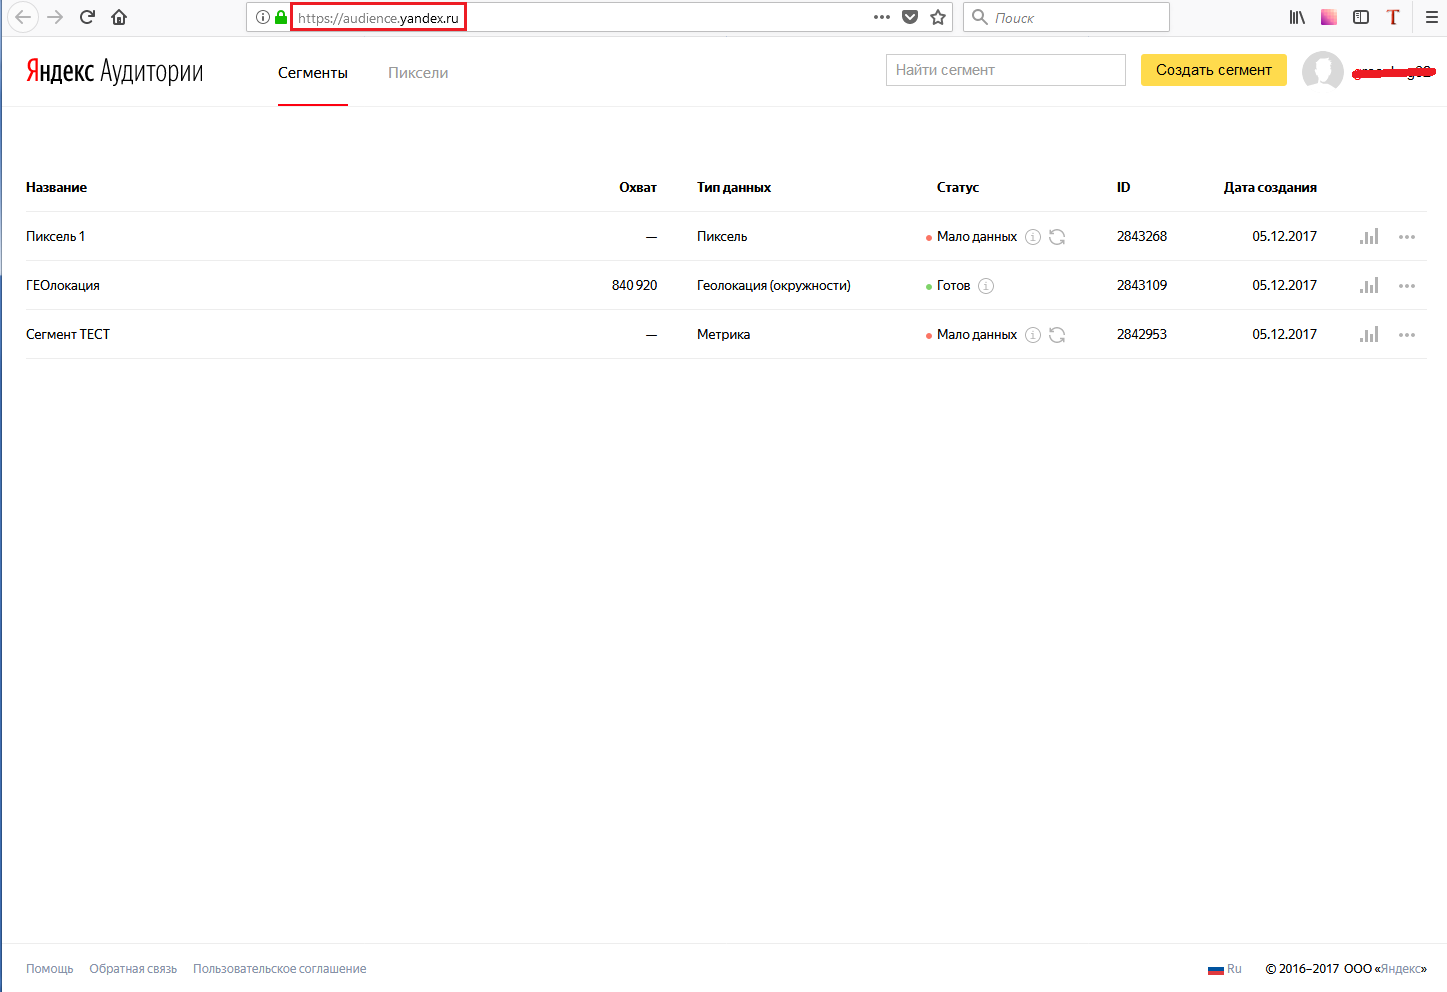Viewport: 1447px width, 992px height.
Task: Bookmark this page with the star
Action: (938, 17)
